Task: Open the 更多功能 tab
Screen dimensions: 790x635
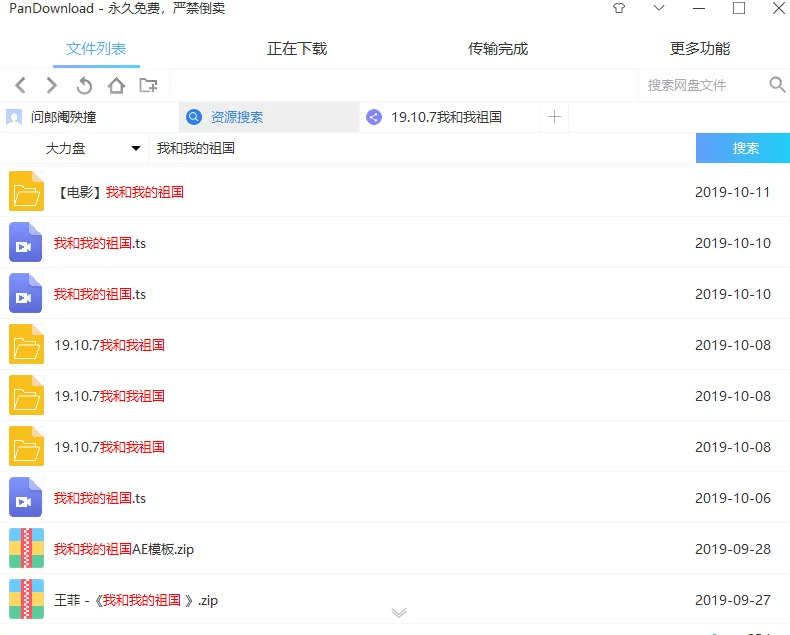Action: [700, 49]
